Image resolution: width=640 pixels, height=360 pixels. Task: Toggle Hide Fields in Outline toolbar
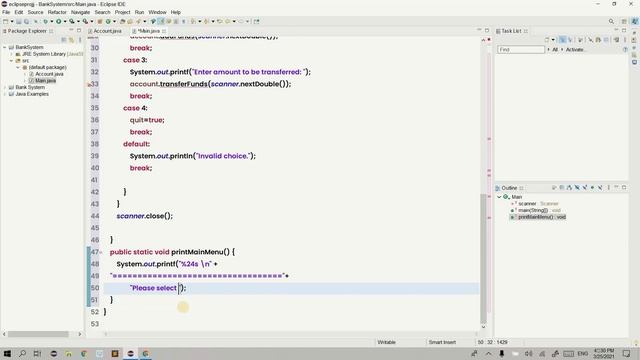point(577,188)
